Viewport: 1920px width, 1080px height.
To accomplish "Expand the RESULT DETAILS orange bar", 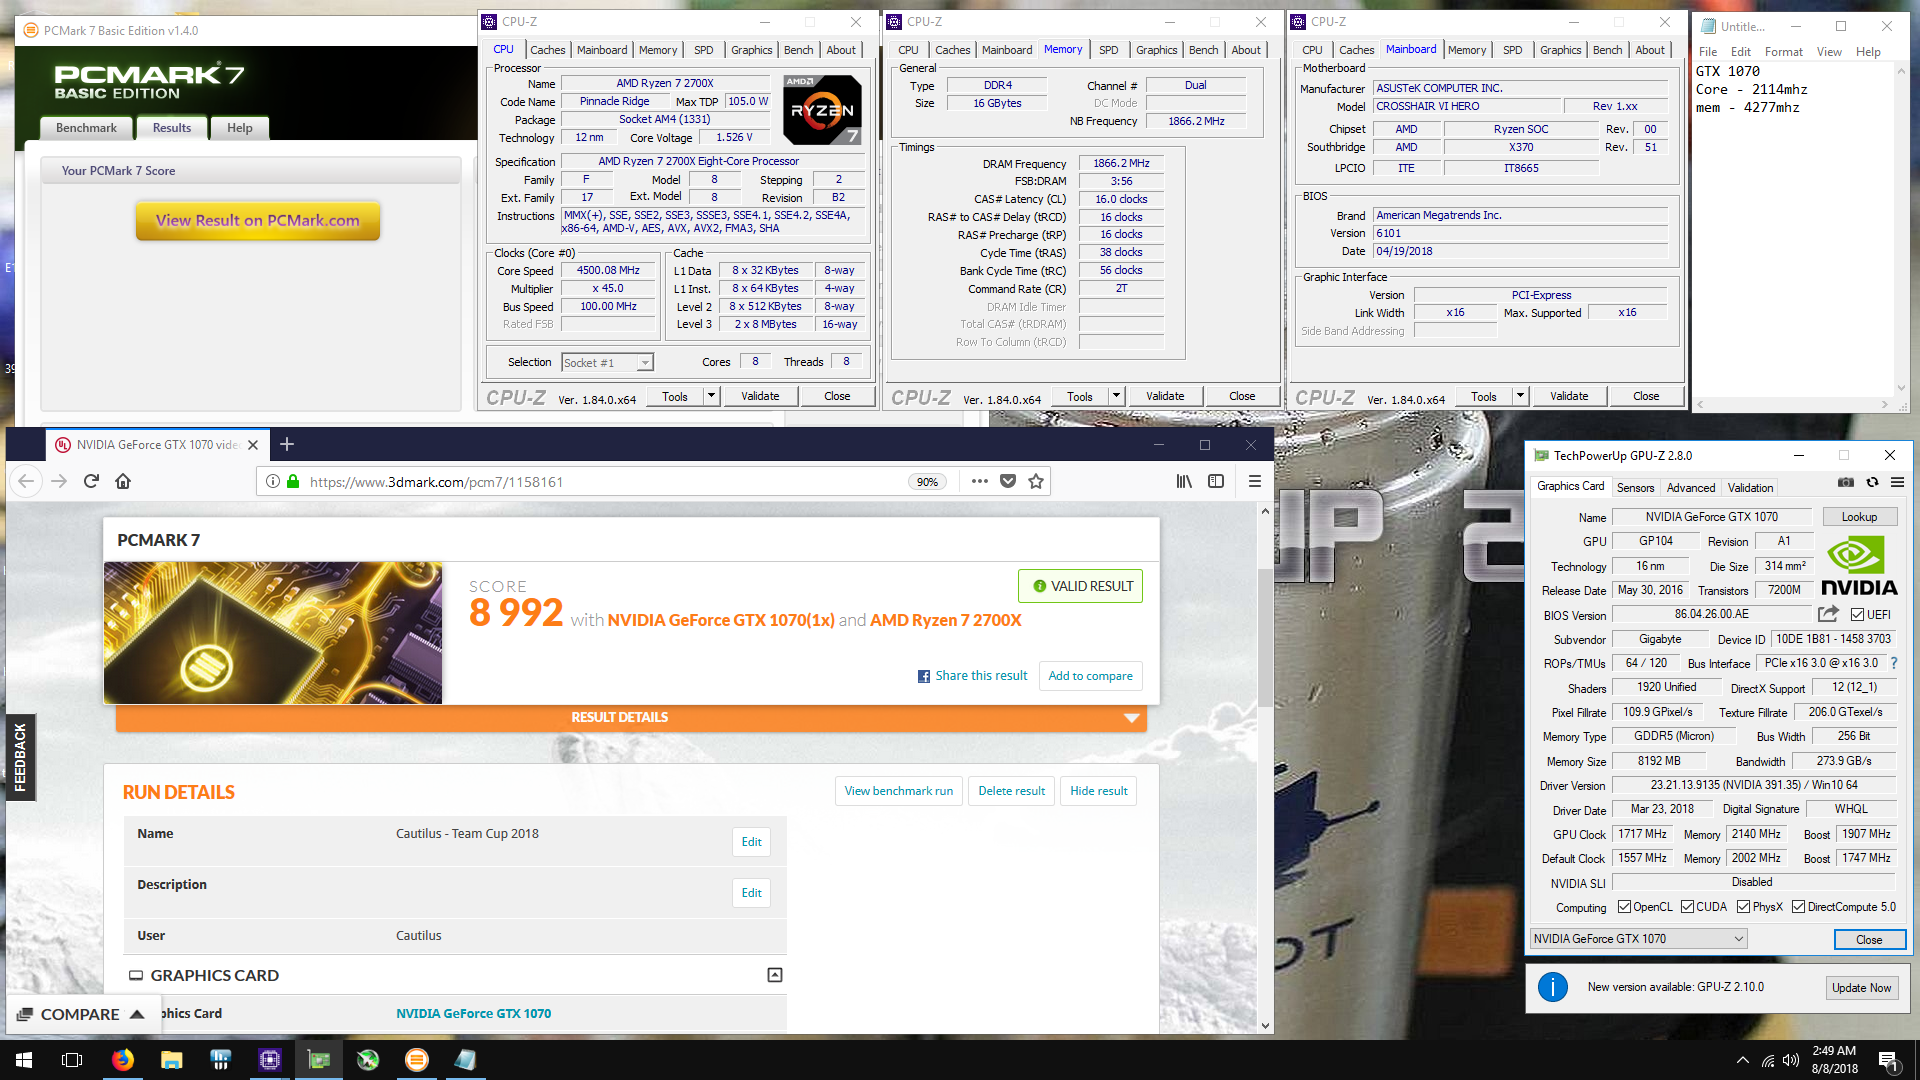I will [x=631, y=717].
